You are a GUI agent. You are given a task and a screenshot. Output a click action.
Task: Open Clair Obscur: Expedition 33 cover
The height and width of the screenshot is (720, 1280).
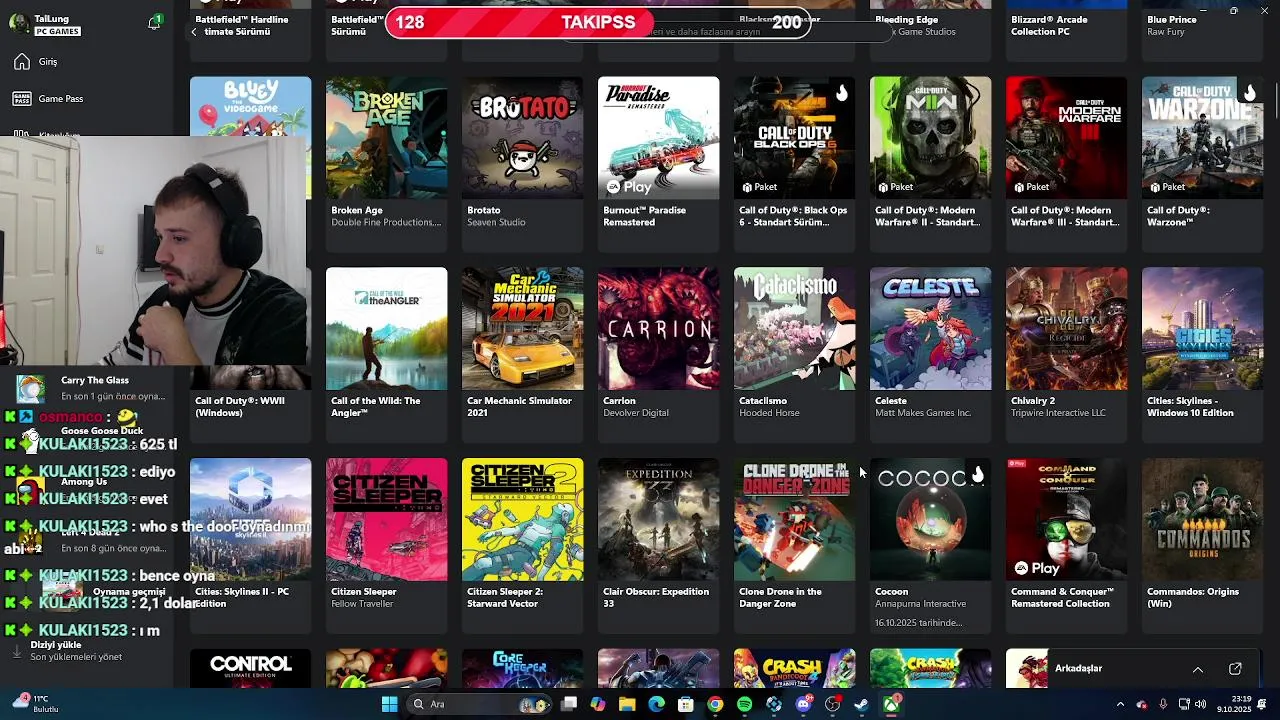[658, 520]
